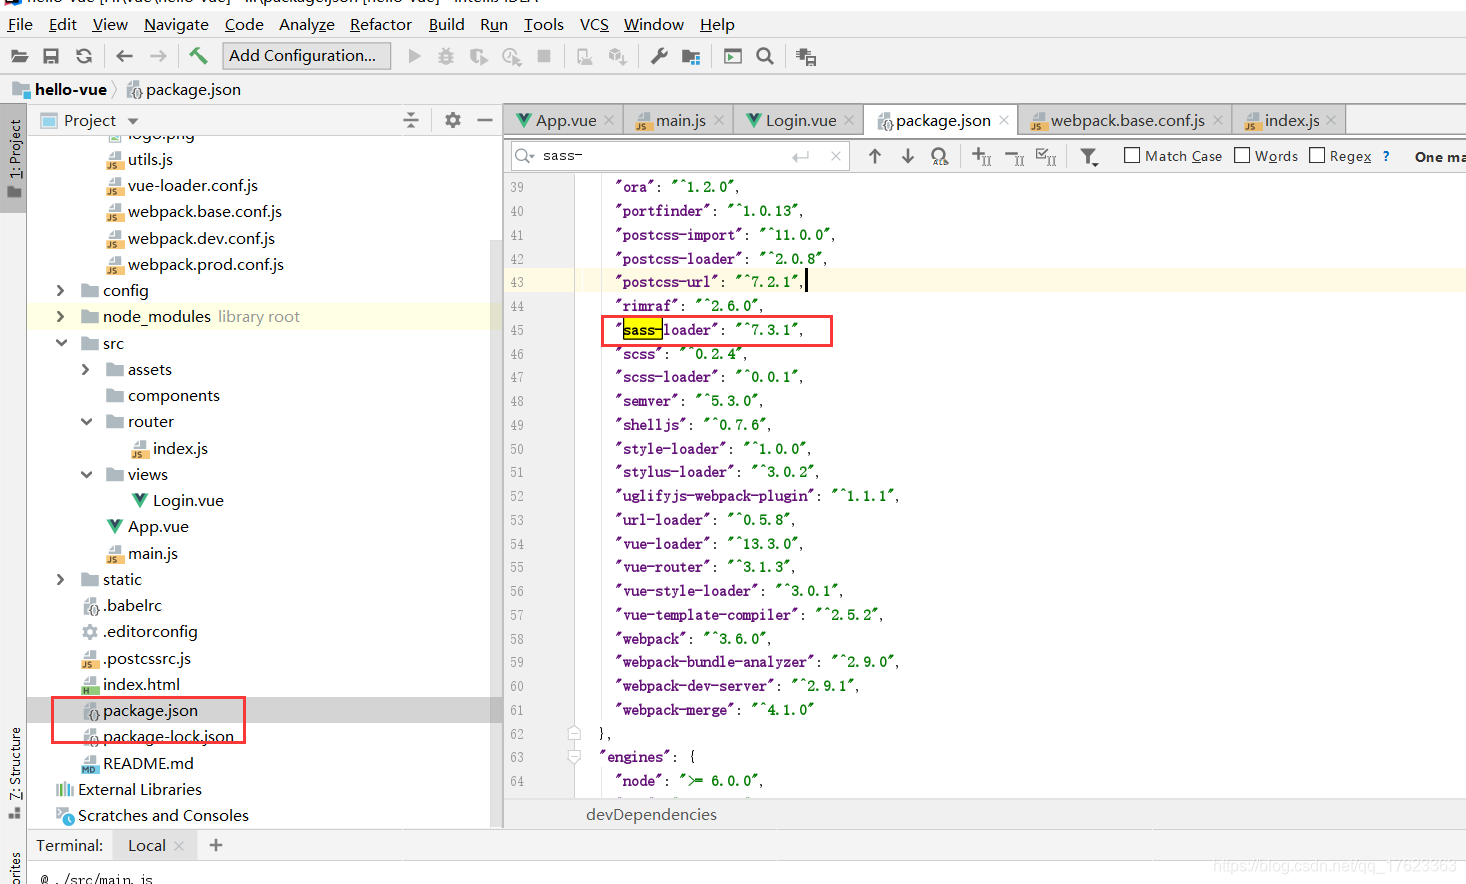Add a new terminal tab with plus icon

click(x=215, y=845)
